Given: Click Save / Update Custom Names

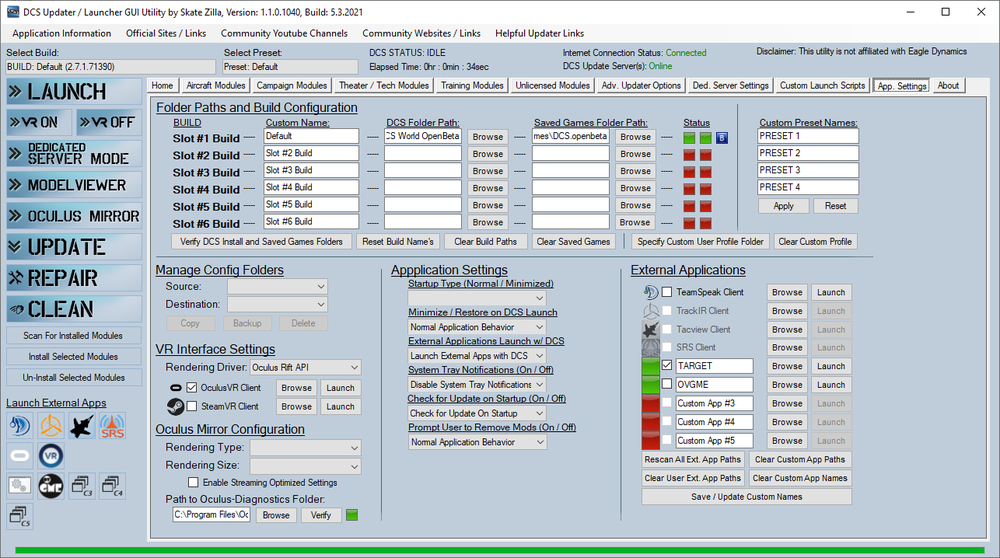Looking at the screenshot, I should click(x=747, y=497).
